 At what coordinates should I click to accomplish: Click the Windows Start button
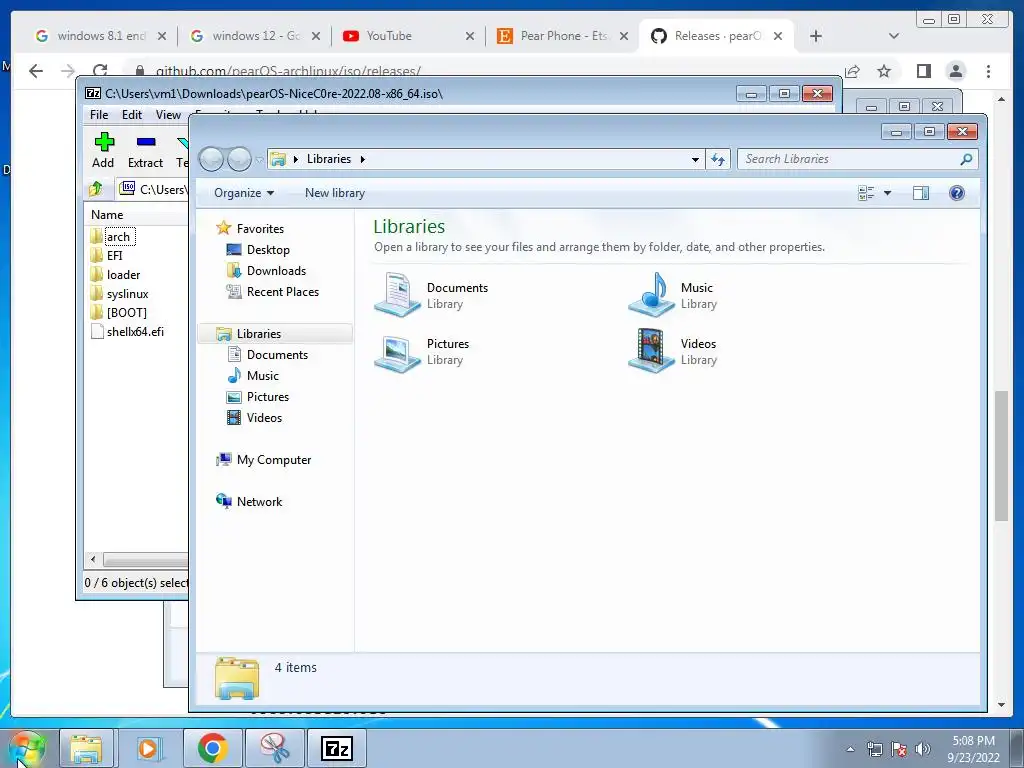tap(27, 750)
